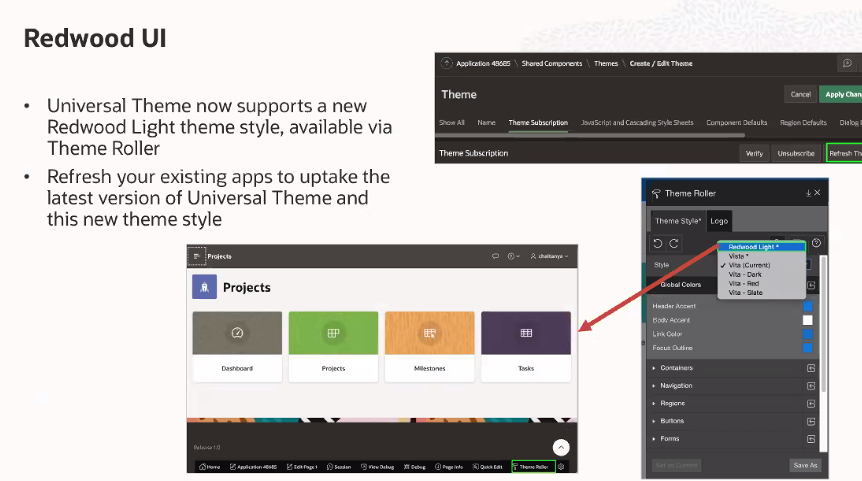Viewport: 862px width, 481px height.
Task: Choose Vista in the Style list
Action: point(761,256)
